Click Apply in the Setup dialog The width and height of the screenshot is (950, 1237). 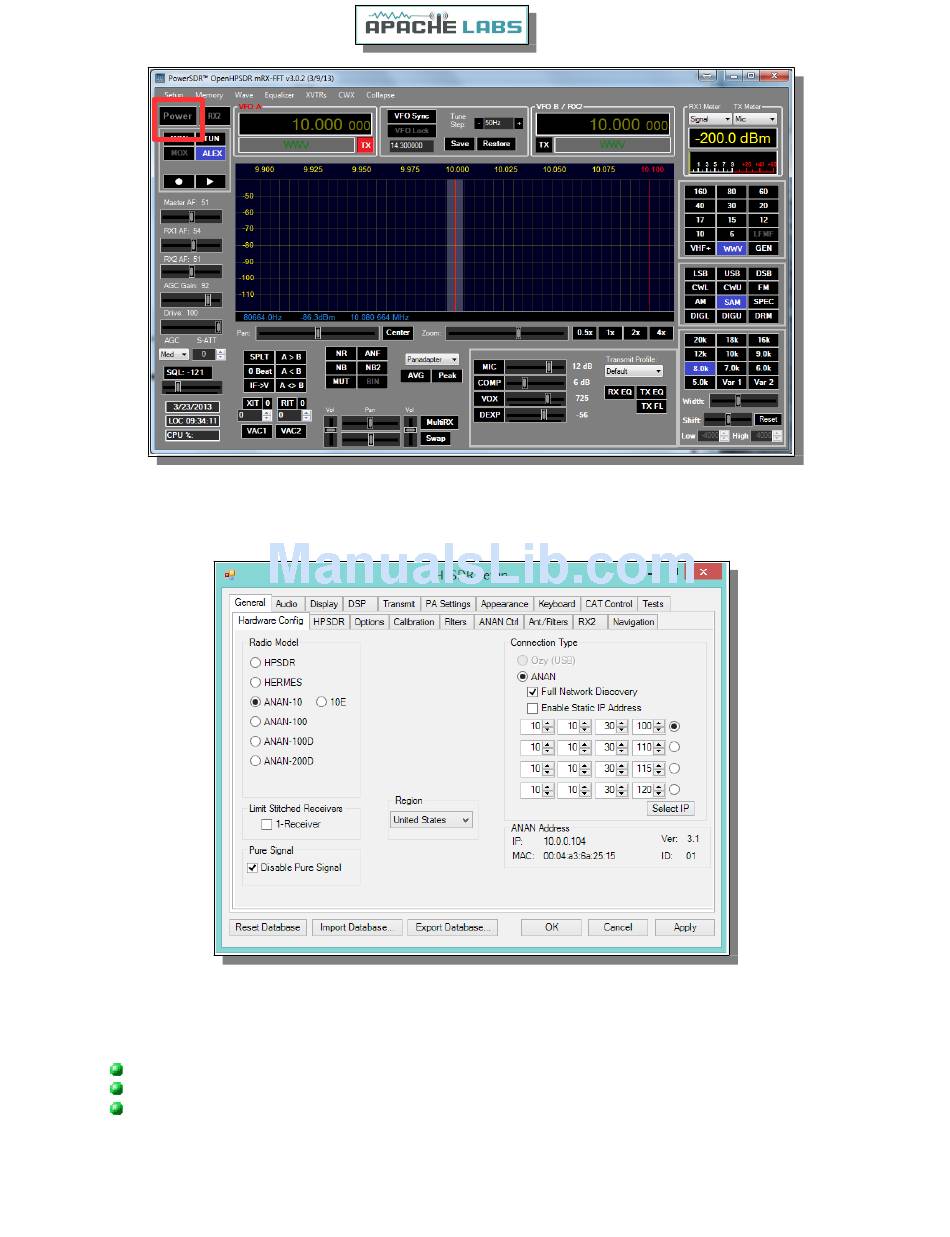[x=685, y=927]
